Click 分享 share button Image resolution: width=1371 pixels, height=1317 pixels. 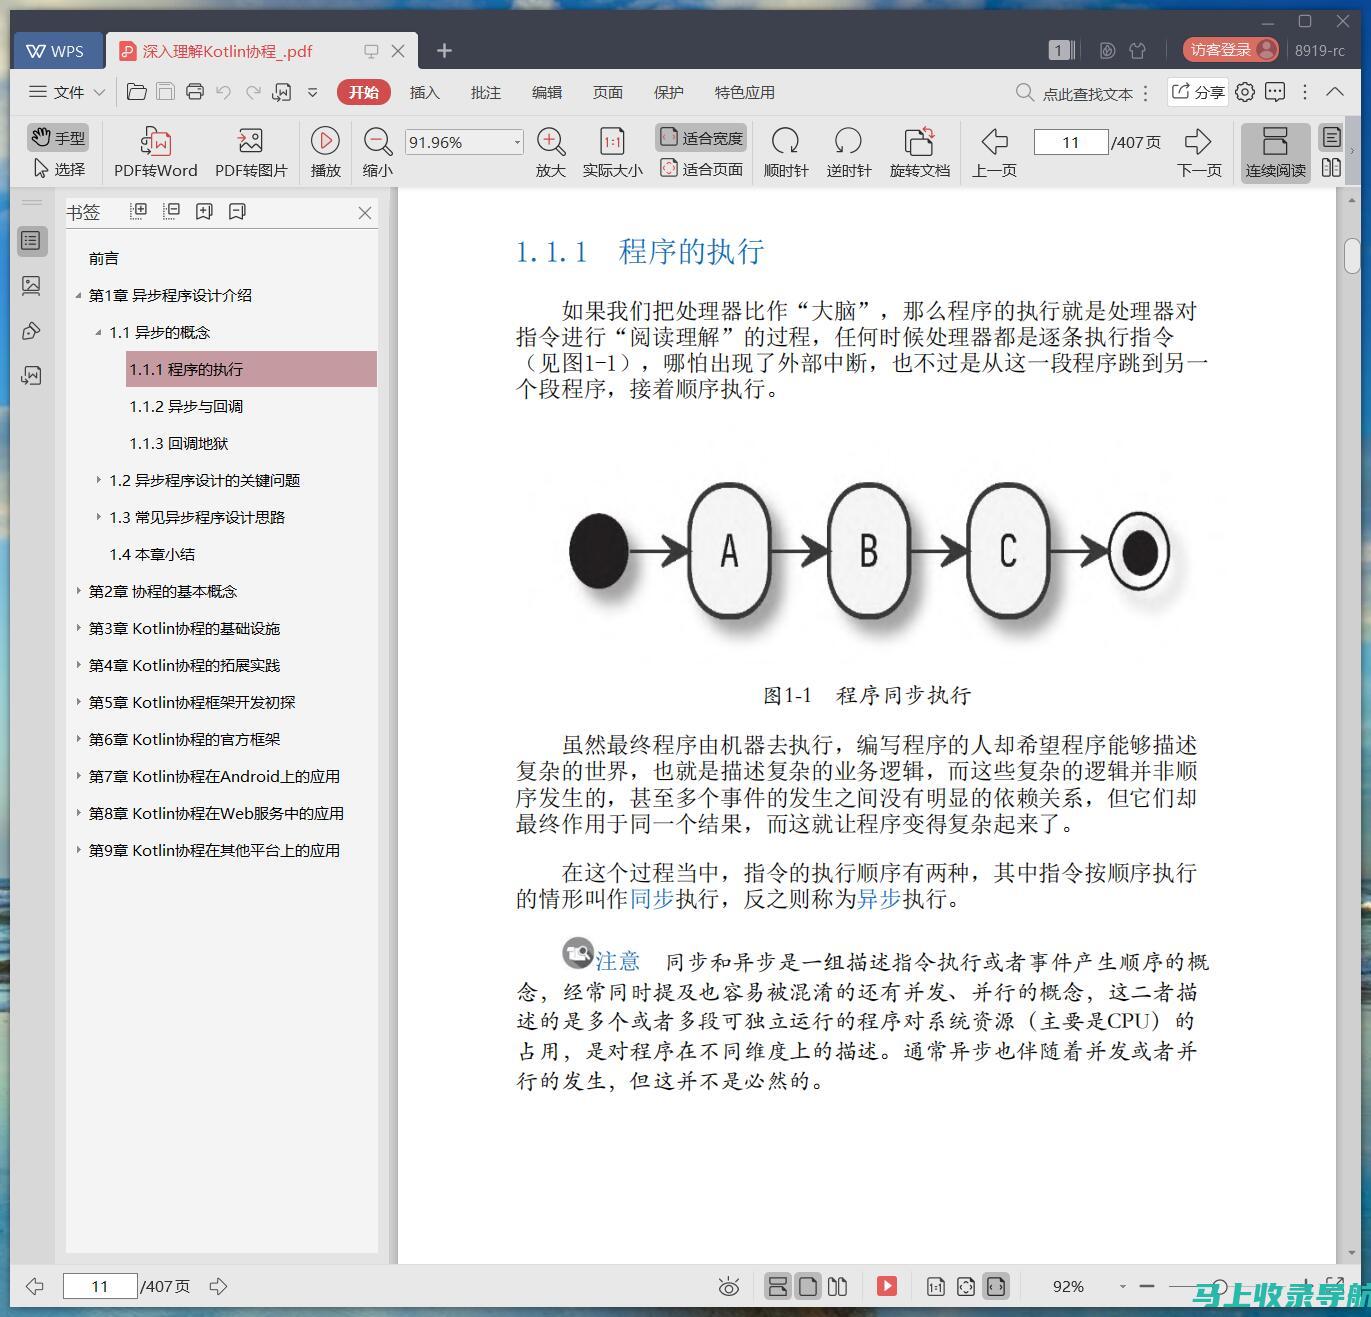(1198, 92)
